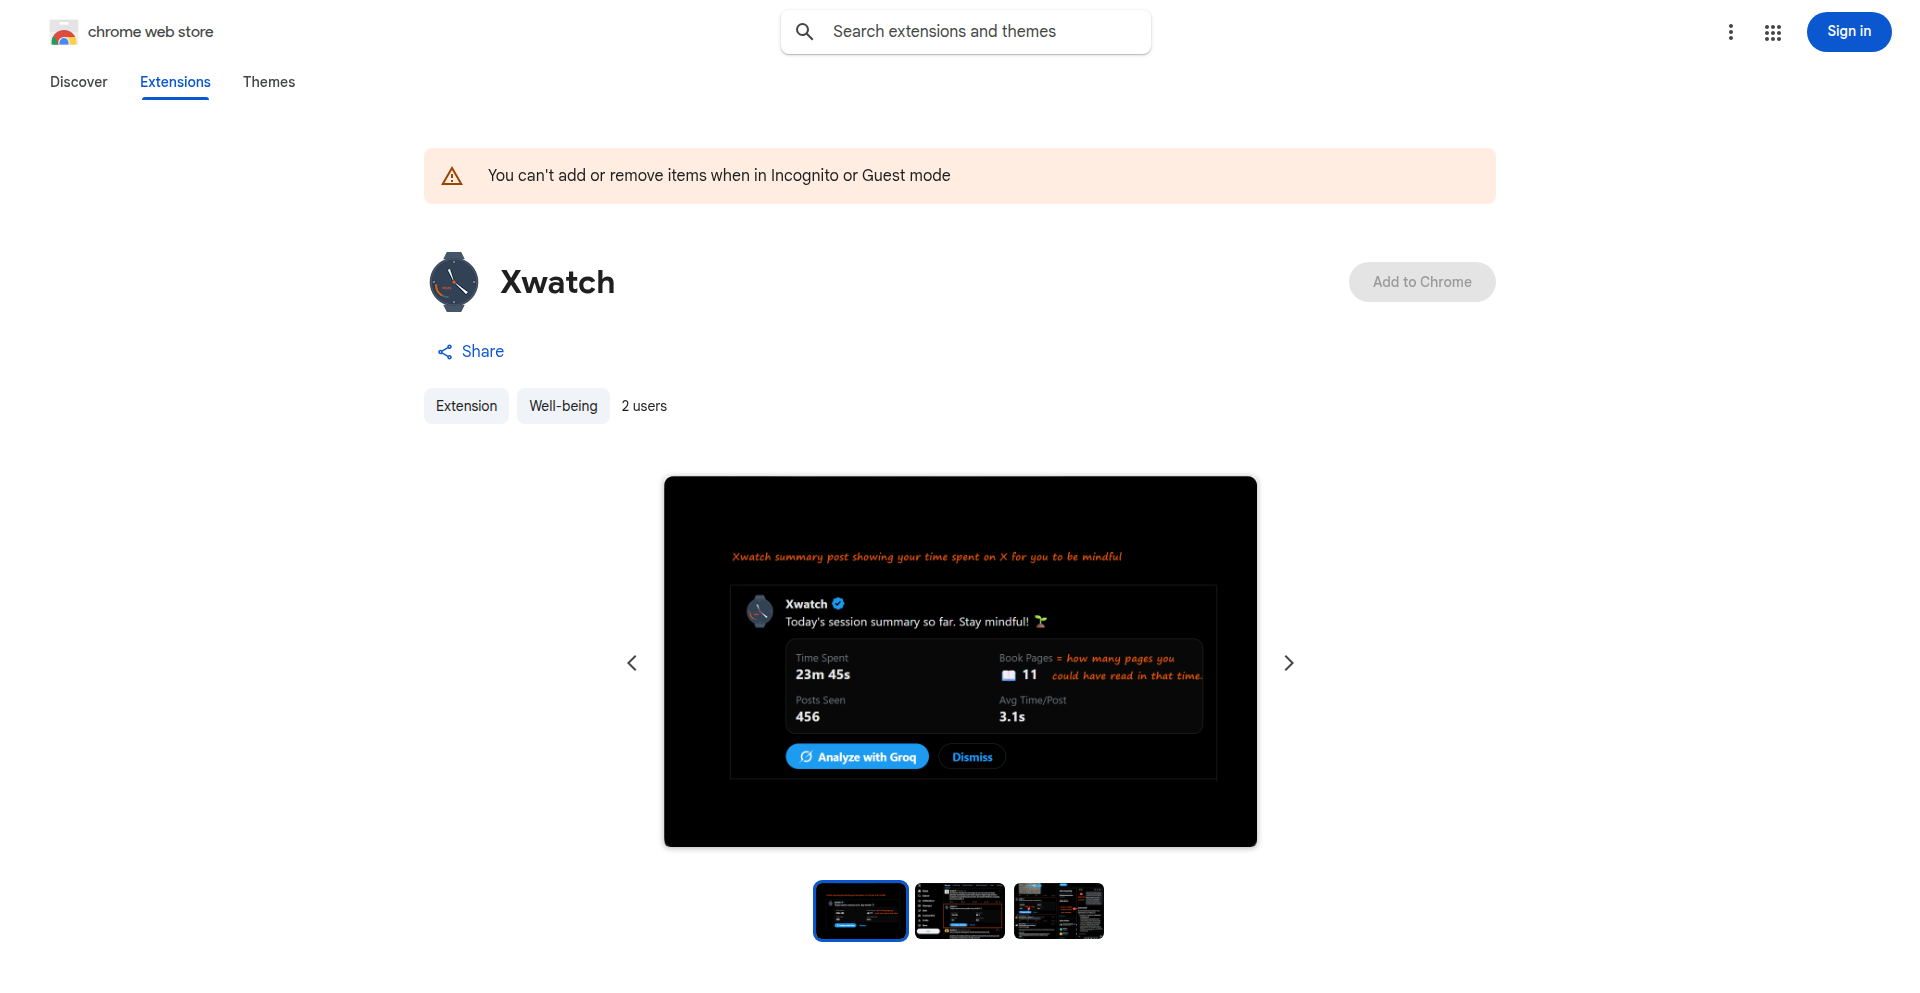1920x993 pixels.
Task: Click the Share icon next to Share
Action: click(x=445, y=351)
